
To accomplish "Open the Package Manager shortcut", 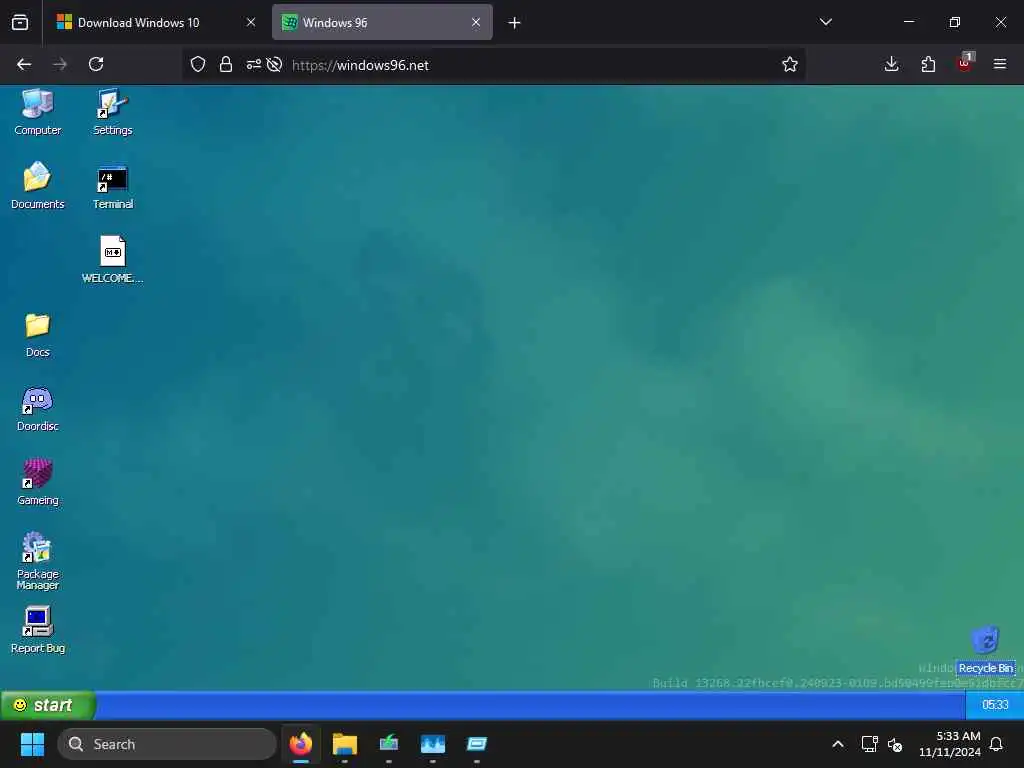I will tap(37, 560).
